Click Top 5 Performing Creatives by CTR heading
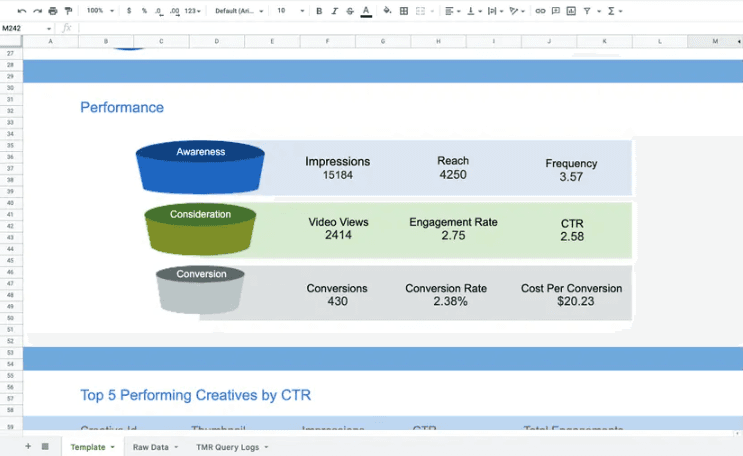The image size is (743, 456). click(x=196, y=395)
